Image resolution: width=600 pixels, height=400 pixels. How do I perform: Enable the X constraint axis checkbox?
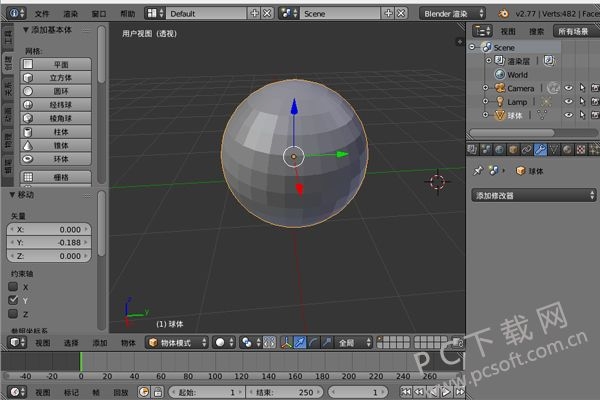13,286
